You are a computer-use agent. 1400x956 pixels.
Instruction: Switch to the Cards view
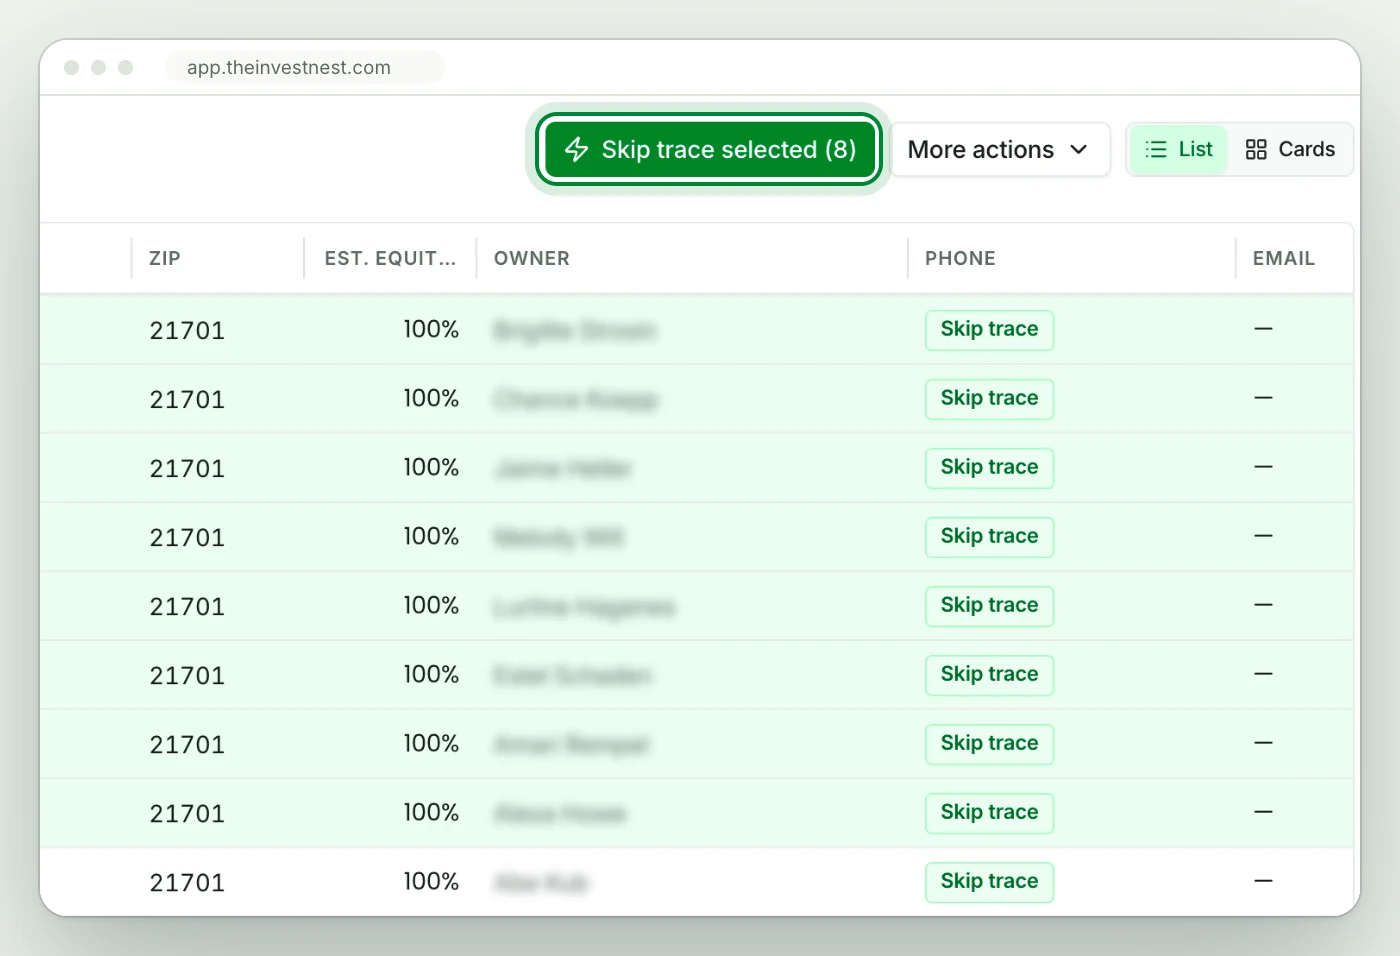click(x=1290, y=150)
